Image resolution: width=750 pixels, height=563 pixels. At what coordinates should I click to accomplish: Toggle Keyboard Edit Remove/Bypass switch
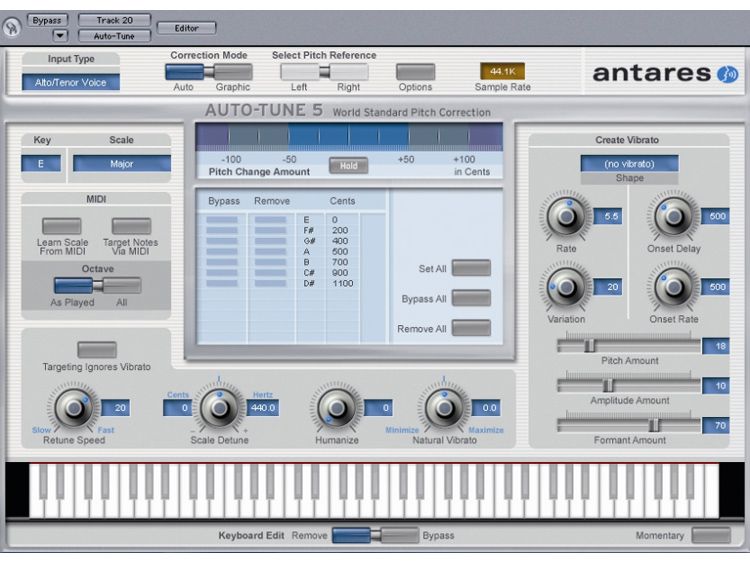375,535
